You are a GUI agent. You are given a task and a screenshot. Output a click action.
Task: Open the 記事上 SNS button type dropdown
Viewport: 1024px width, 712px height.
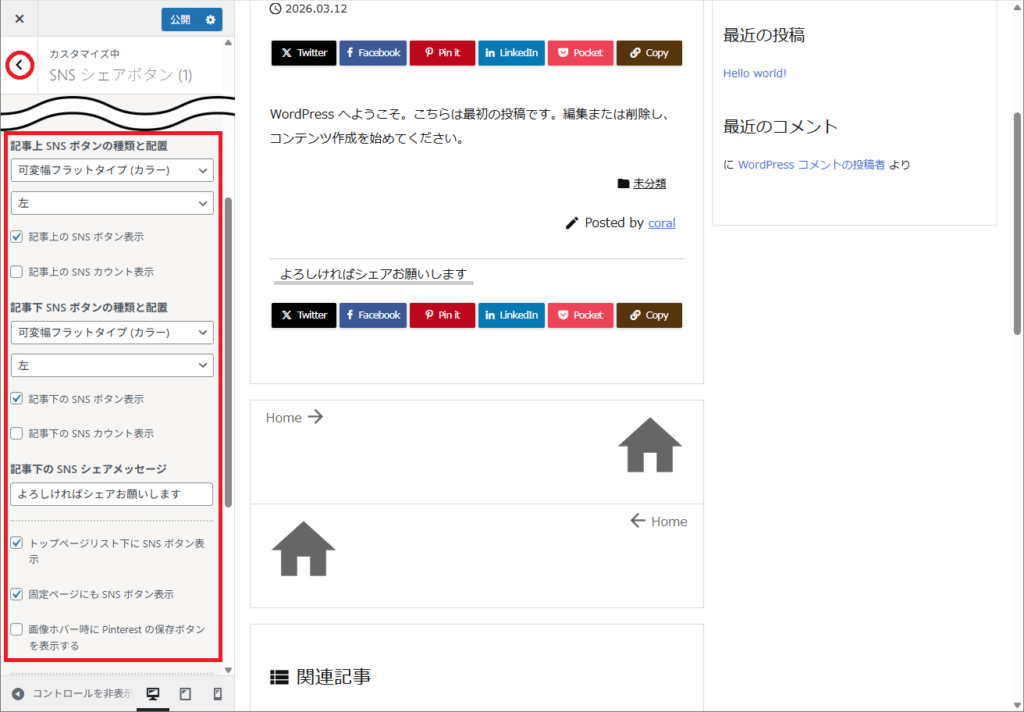tap(111, 170)
